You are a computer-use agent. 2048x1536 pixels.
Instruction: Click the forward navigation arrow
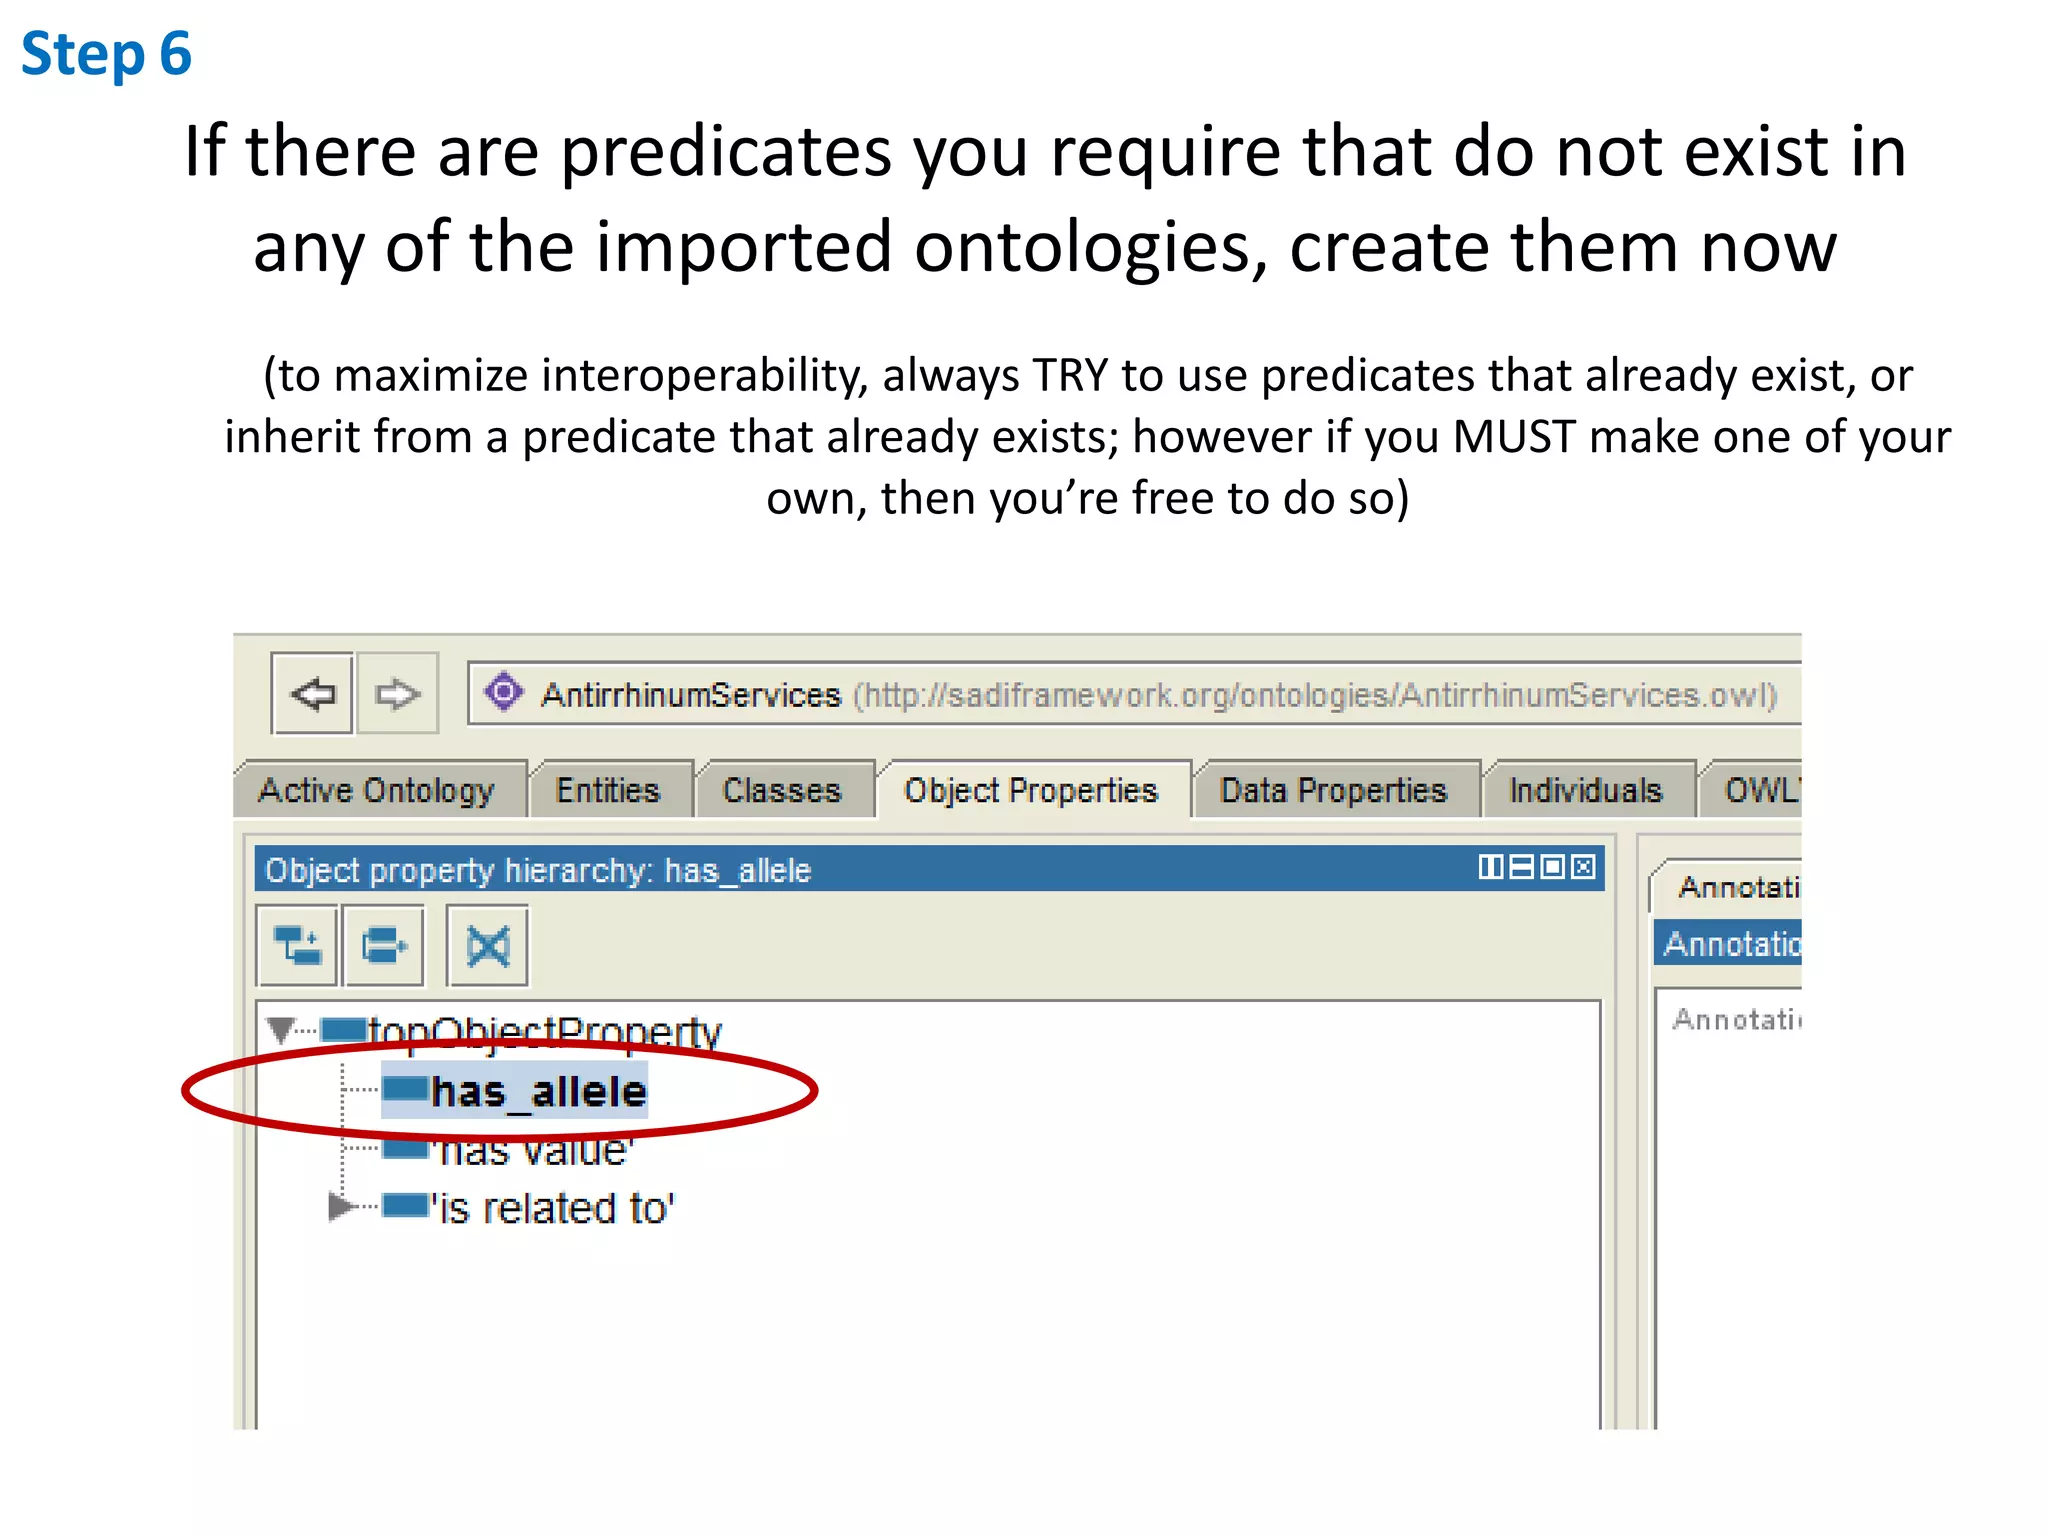pyautogui.click(x=397, y=694)
